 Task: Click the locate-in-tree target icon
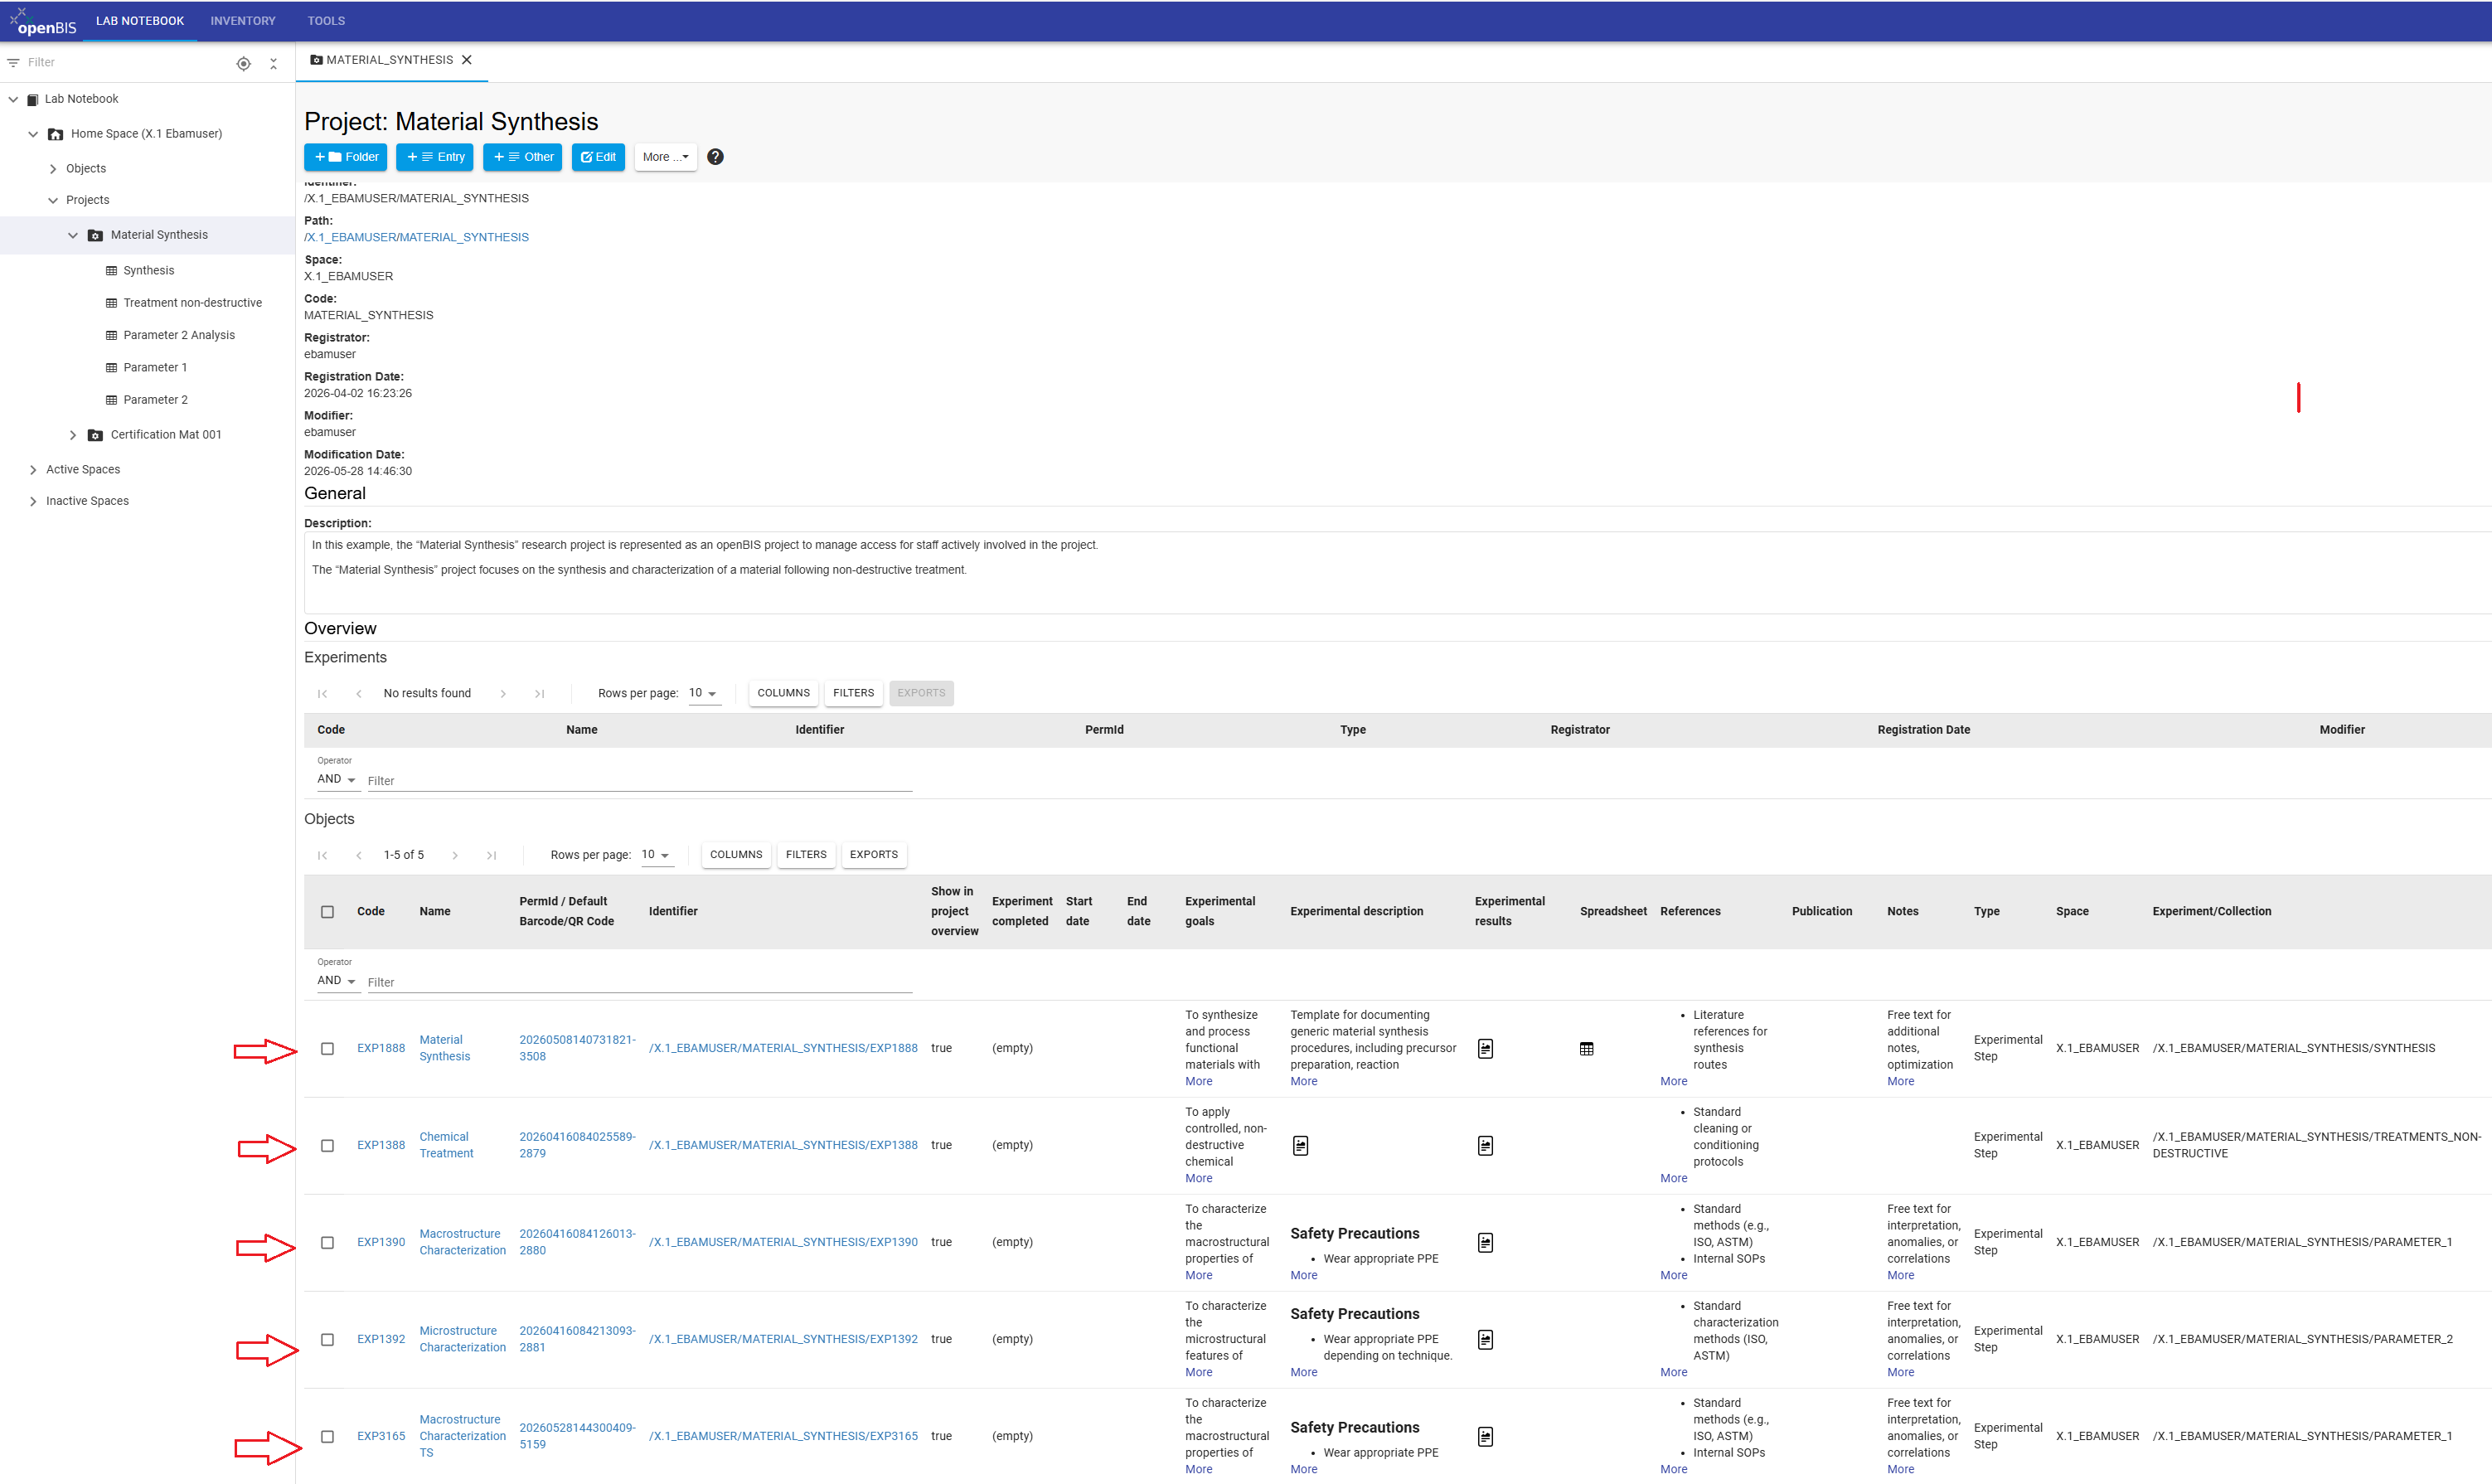(243, 64)
